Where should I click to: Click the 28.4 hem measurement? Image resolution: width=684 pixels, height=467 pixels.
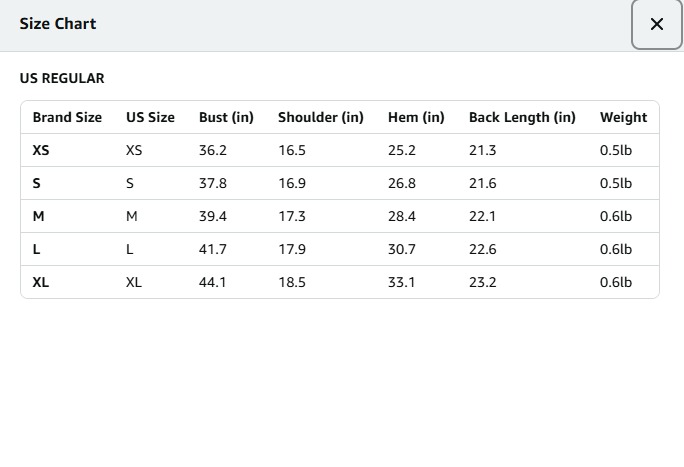402,216
